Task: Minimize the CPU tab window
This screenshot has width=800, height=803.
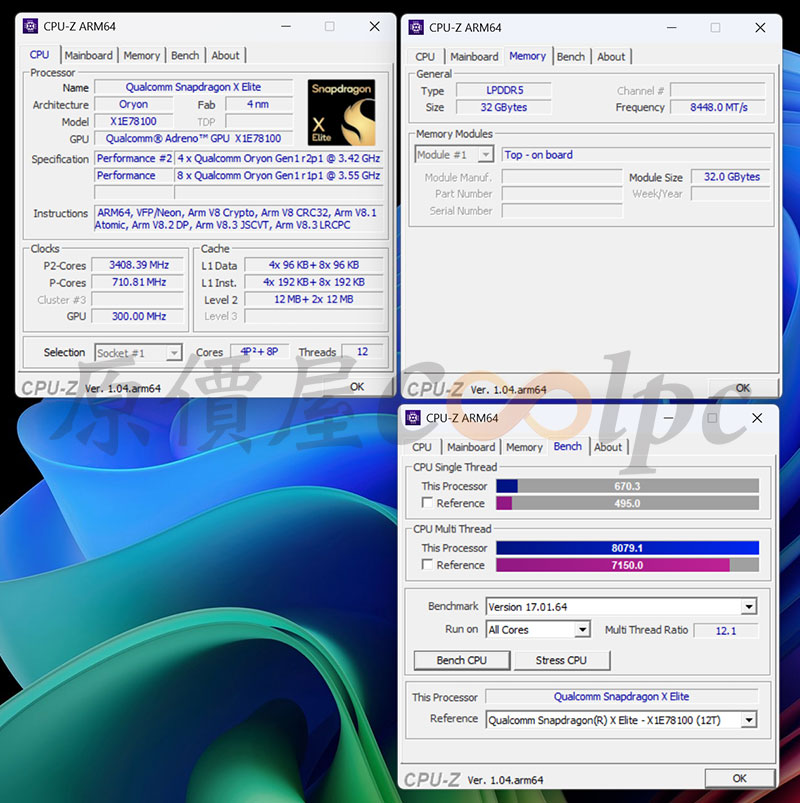Action: [x=286, y=26]
